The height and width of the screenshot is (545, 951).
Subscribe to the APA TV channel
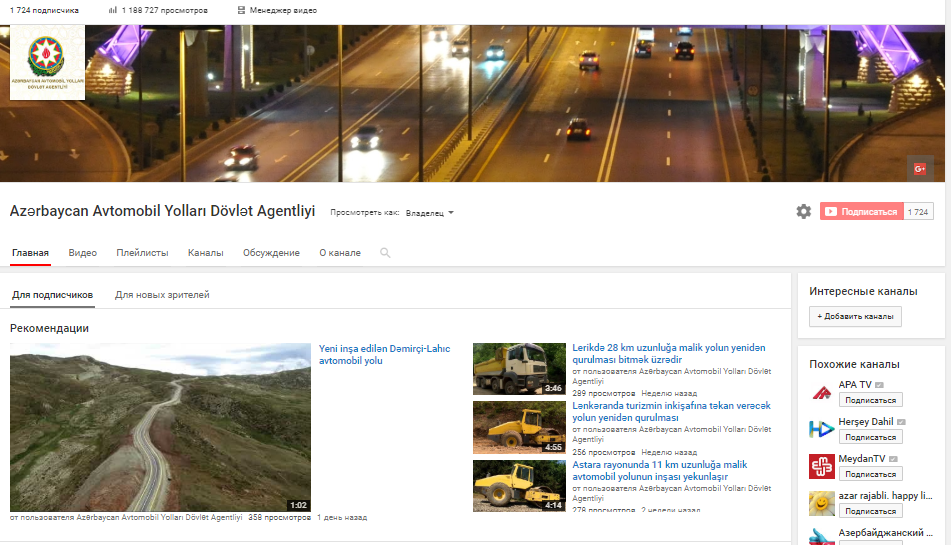870,400
